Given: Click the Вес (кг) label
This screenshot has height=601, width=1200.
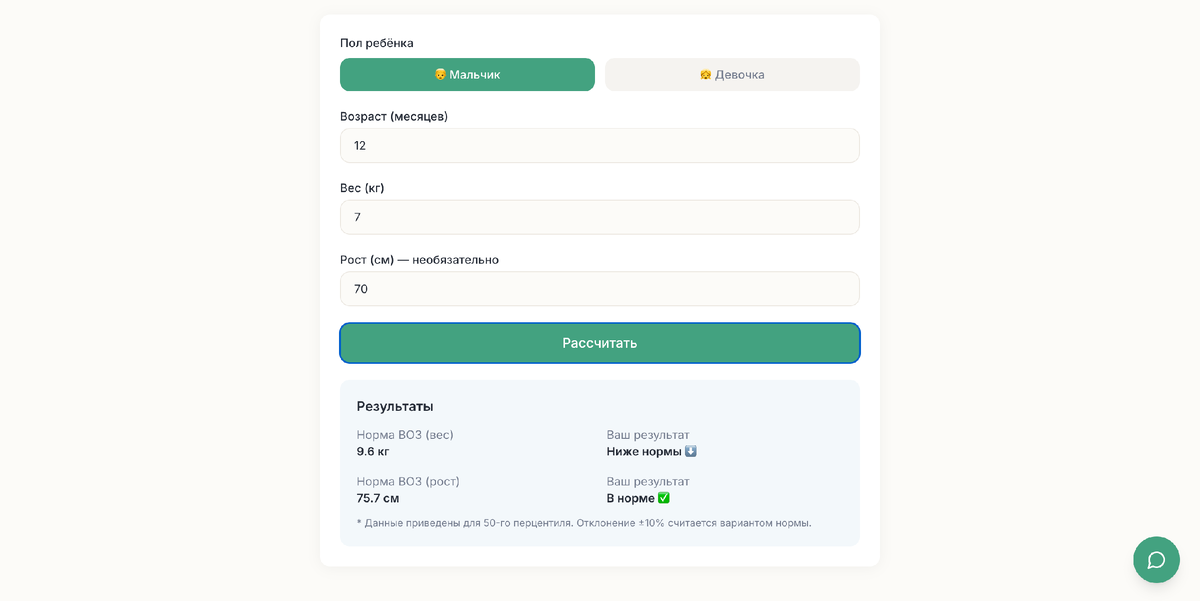Looking at the screenshot, I should point(362,188).
